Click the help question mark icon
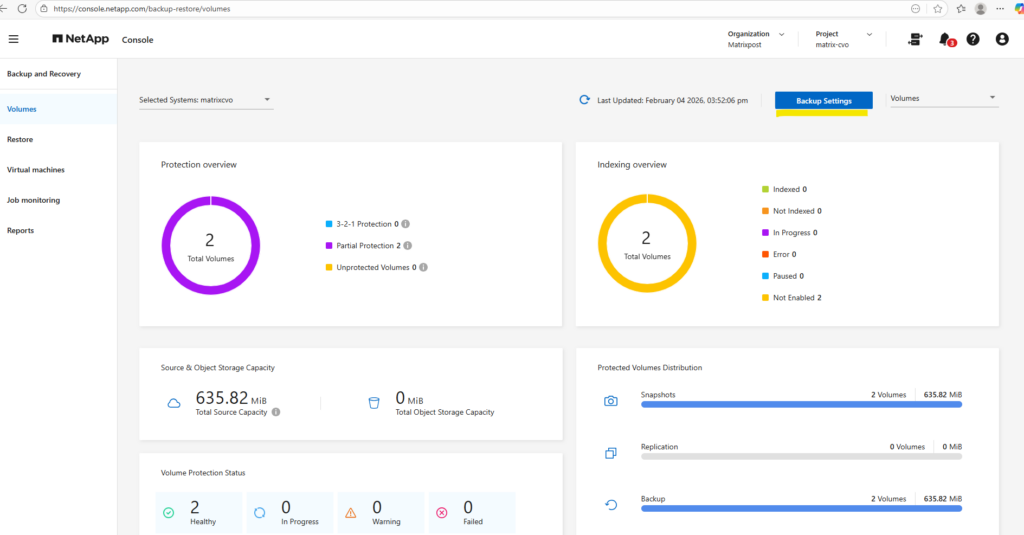 (x=973, y=39)
